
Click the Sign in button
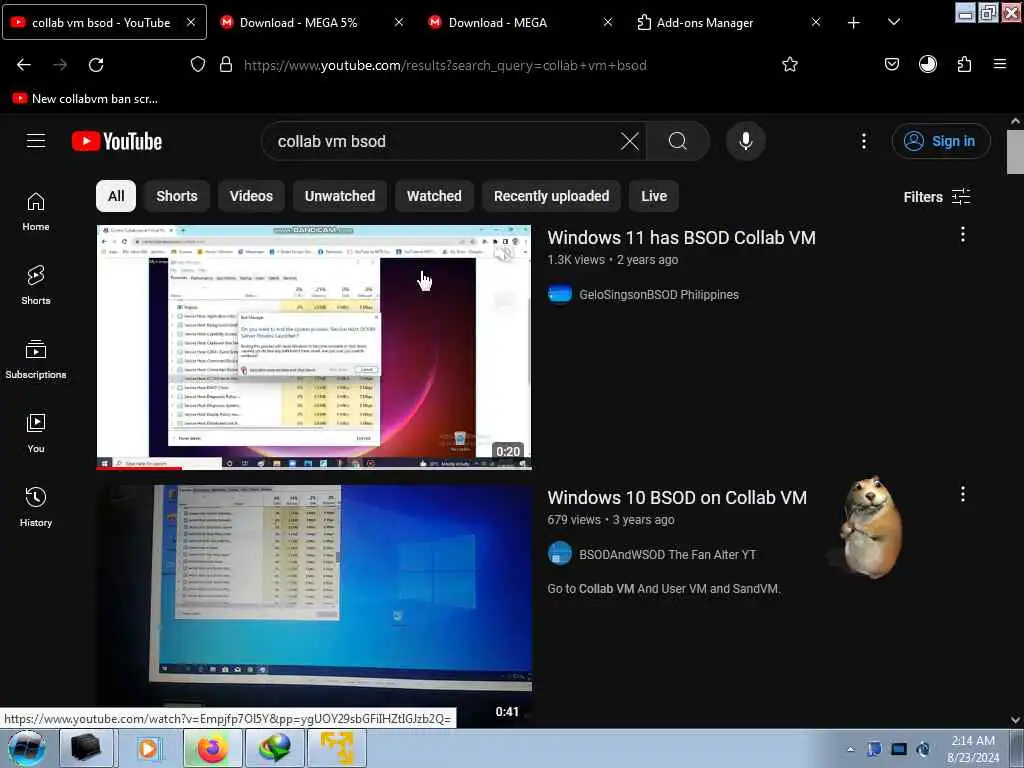pos(940,141)
